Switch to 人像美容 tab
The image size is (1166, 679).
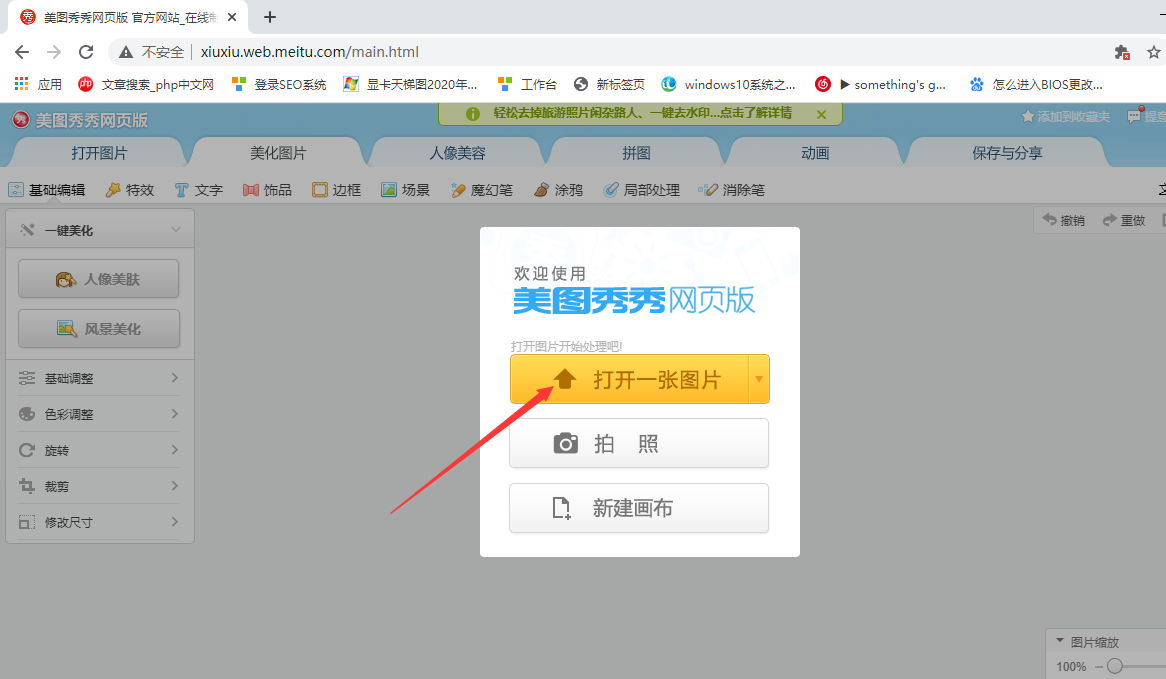(x=457, y=153)
